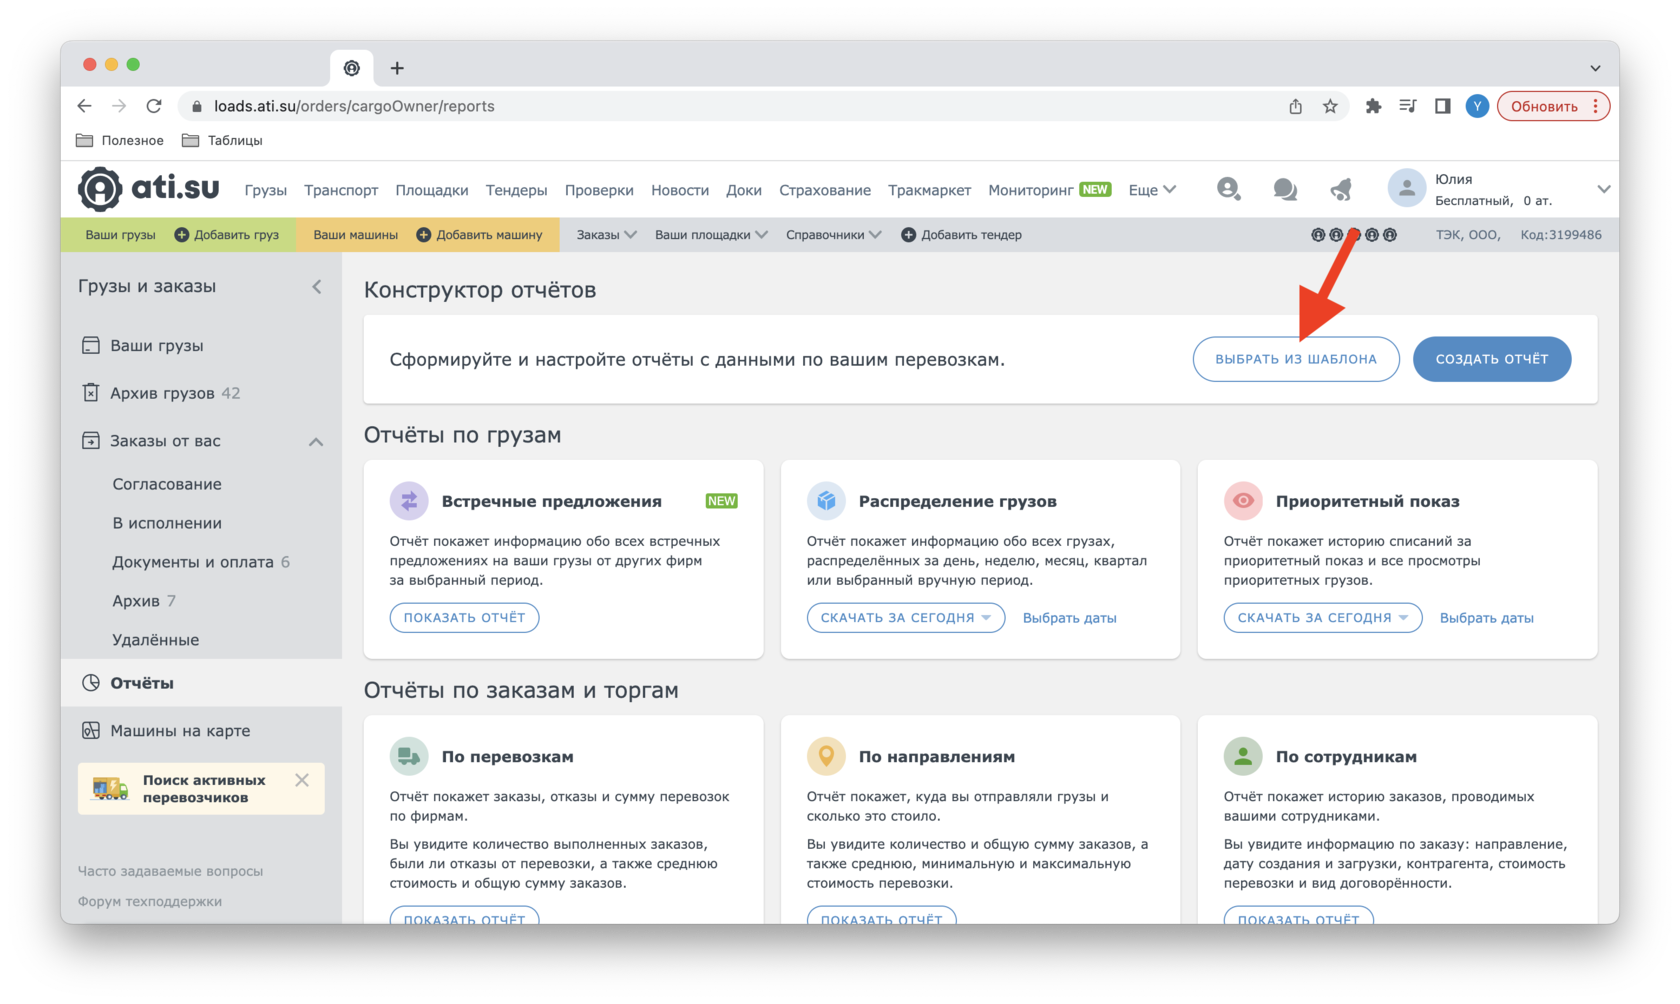Viewport: 1680px width, 1004px height.
Task: Open Удалённые in sidebar
Action: (155, 640)
